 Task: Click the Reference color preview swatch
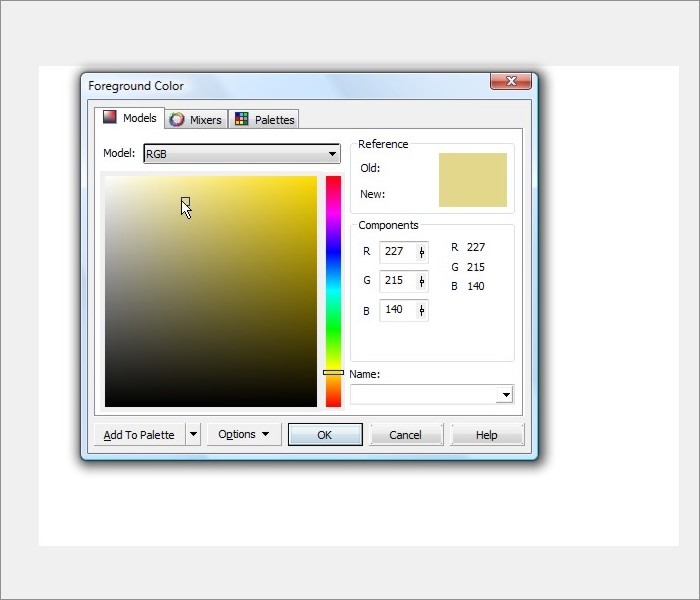472,180
